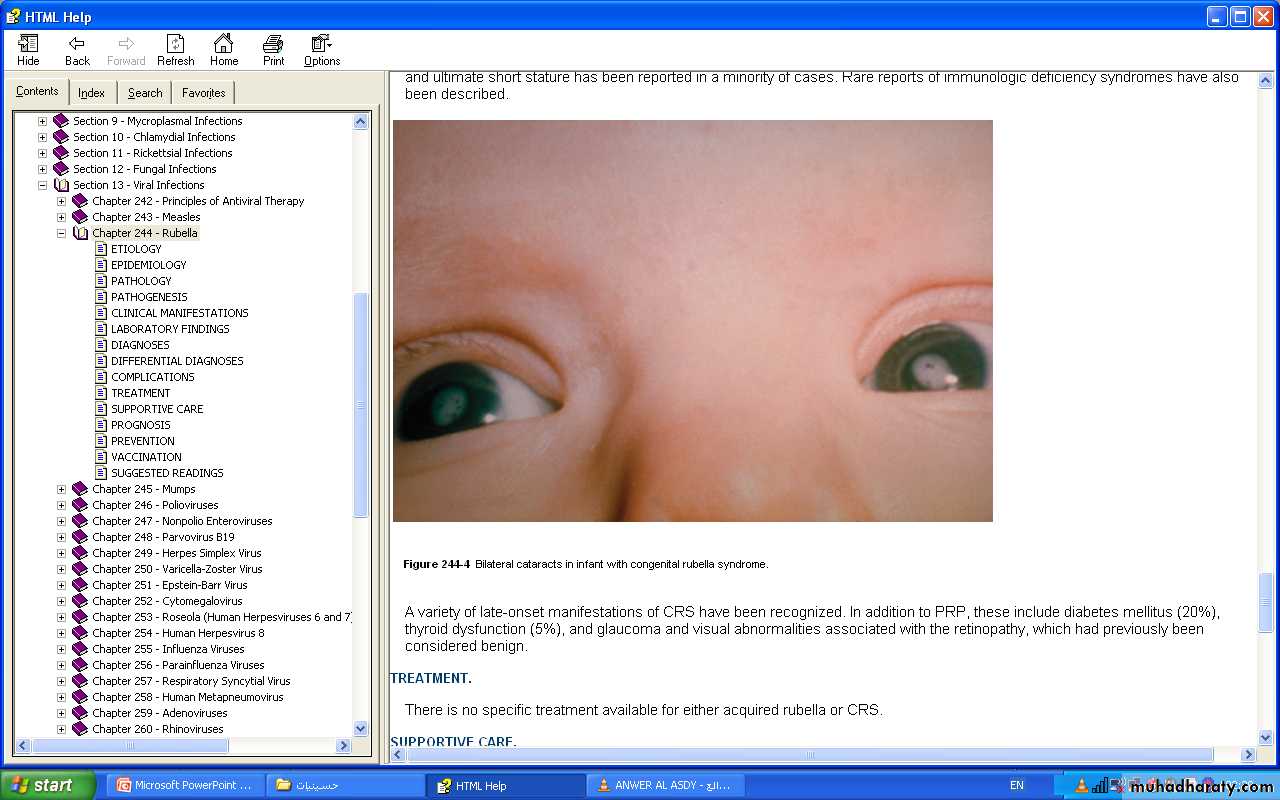1280x800 pixels.
Task: Go to the Home page icon
Action: pyautogui.click(x=224, y=44)
